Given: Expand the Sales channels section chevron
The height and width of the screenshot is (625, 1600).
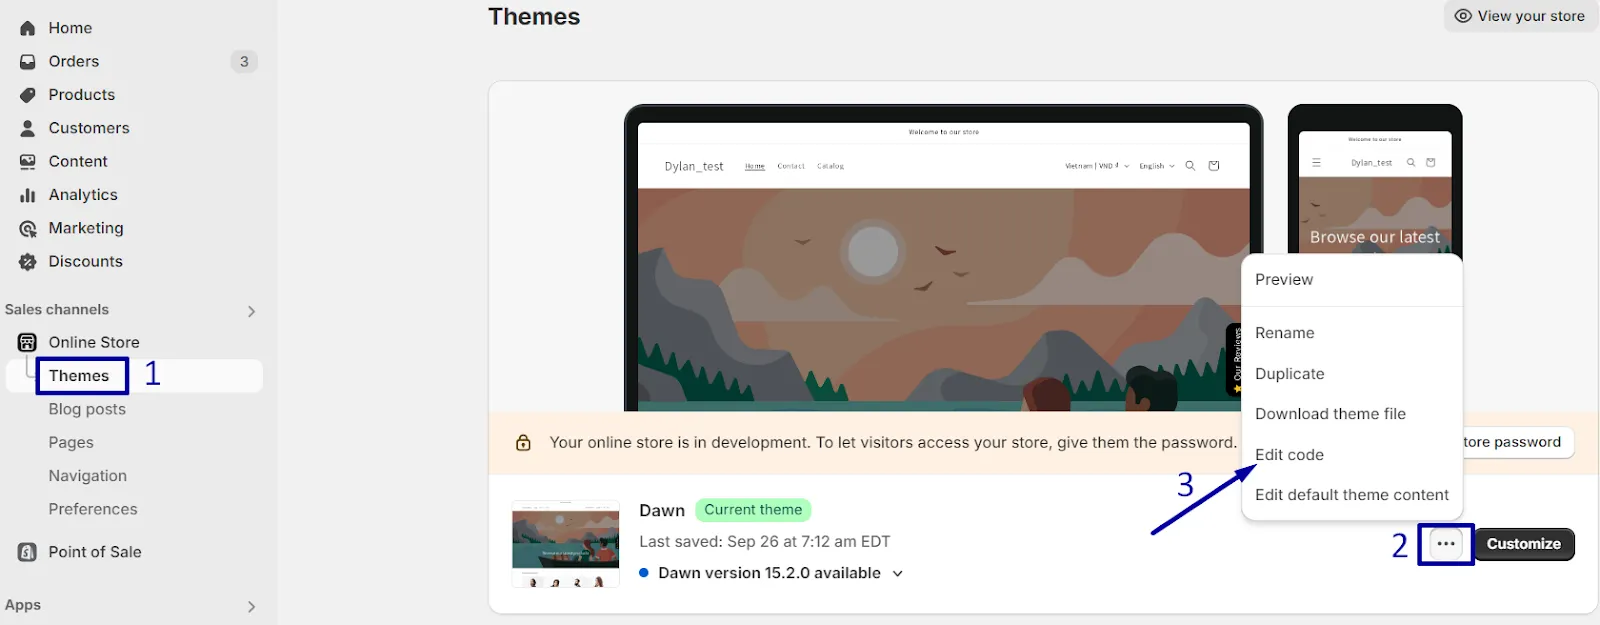Looking at the screenshot, I should 251,311.
